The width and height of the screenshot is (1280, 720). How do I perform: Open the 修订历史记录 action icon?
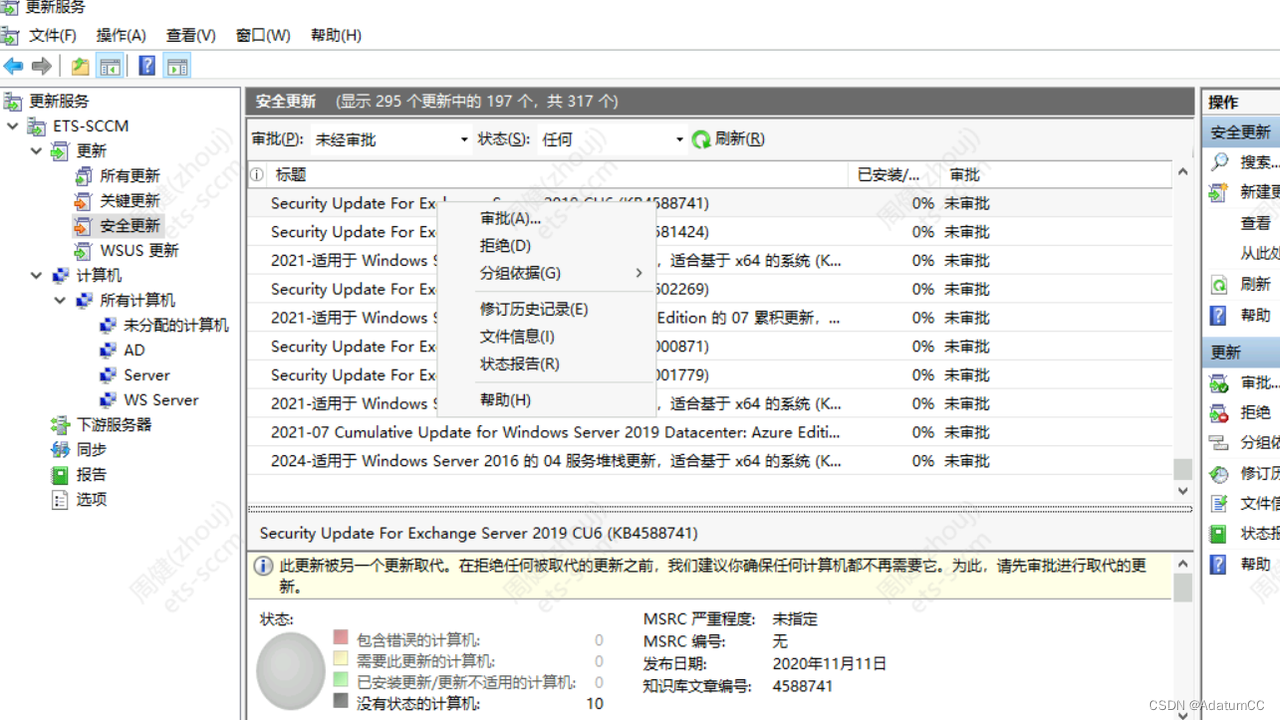(x=1218, y=472)
